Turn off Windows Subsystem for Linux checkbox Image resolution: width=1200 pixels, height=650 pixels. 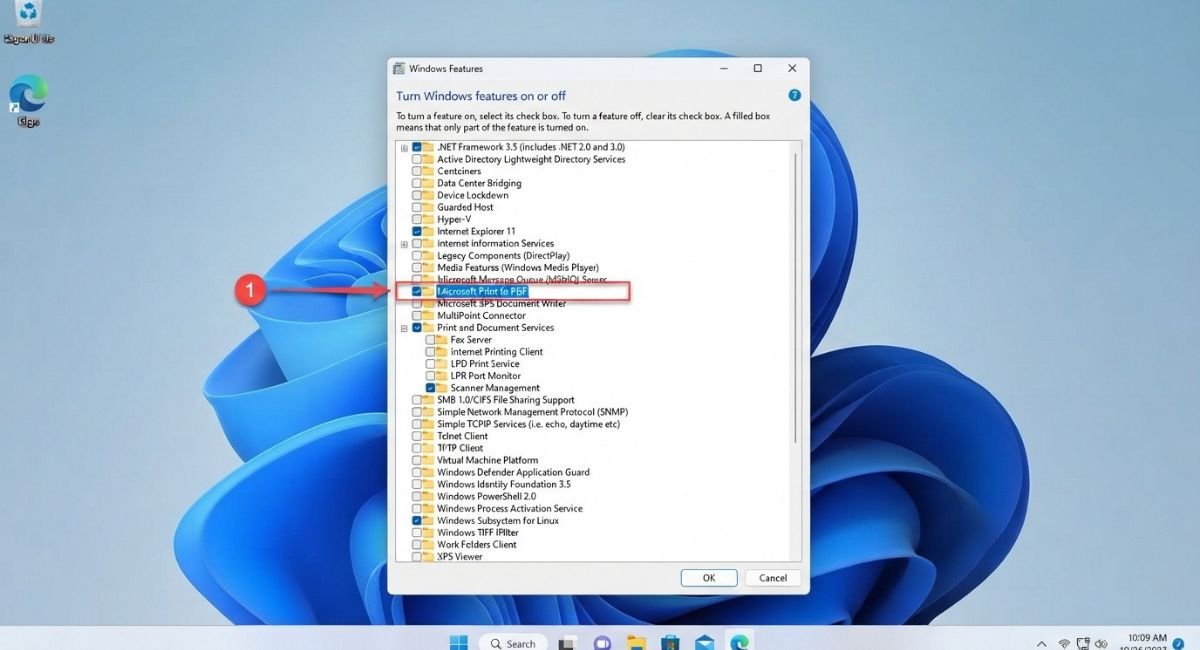click(x=416, y=520)
